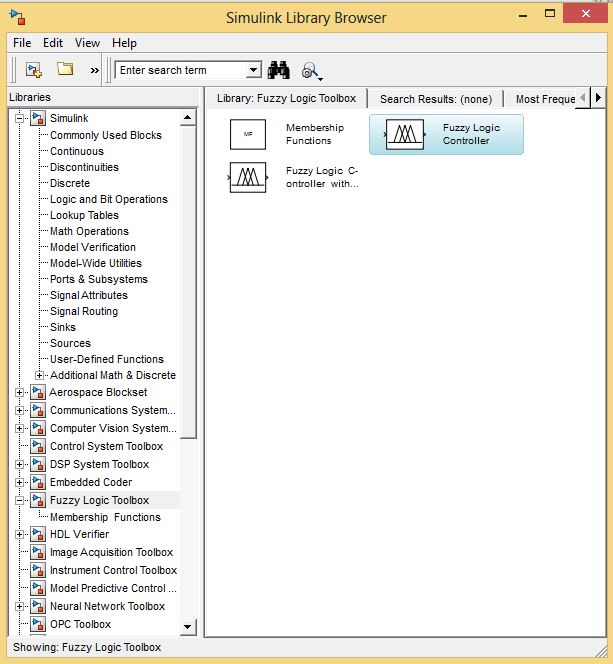Select Sinks library
This screenshot has width=613, height=664.
click(63, 327)
